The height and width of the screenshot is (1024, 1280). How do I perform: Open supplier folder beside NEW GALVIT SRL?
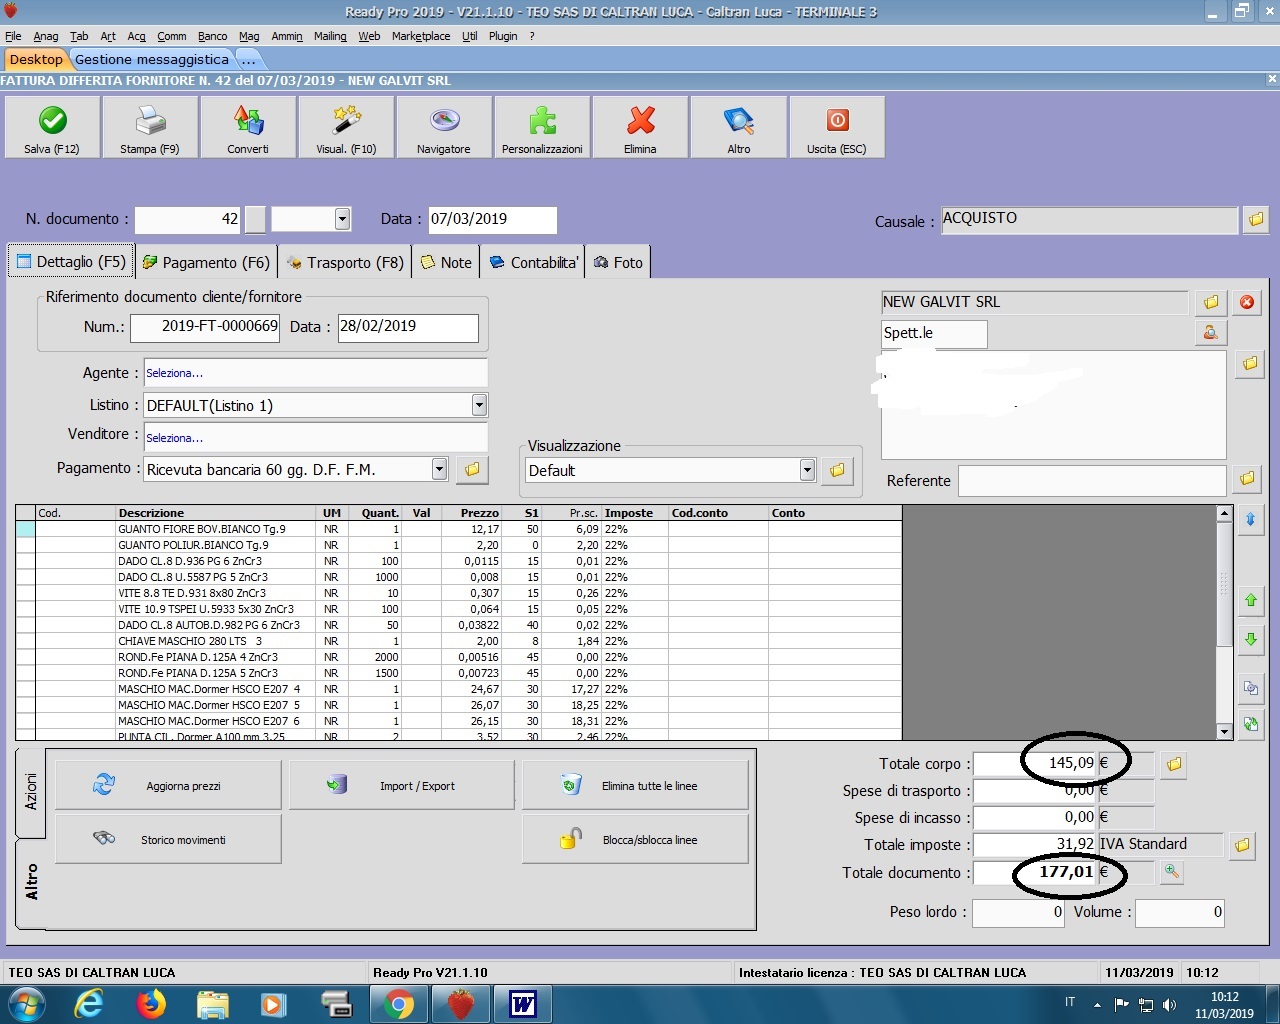(1210, 302)
